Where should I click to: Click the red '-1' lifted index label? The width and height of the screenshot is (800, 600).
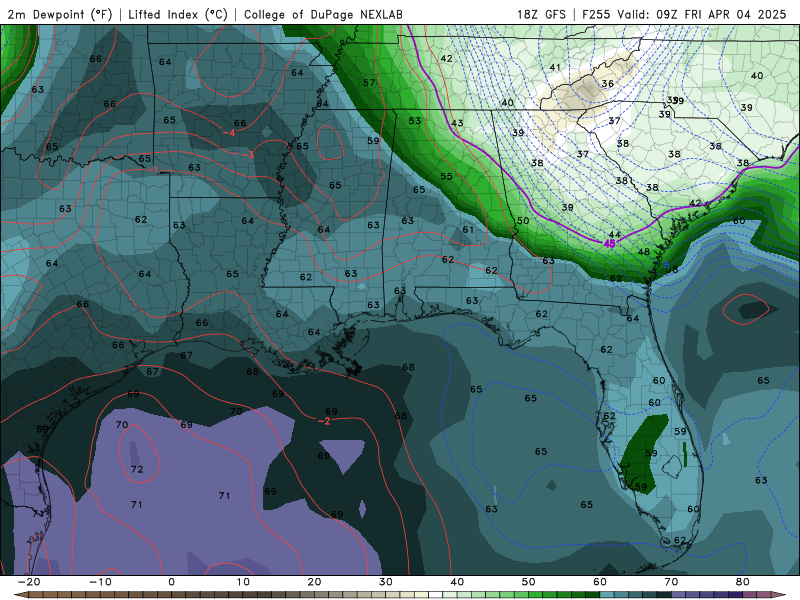point(154,170)
